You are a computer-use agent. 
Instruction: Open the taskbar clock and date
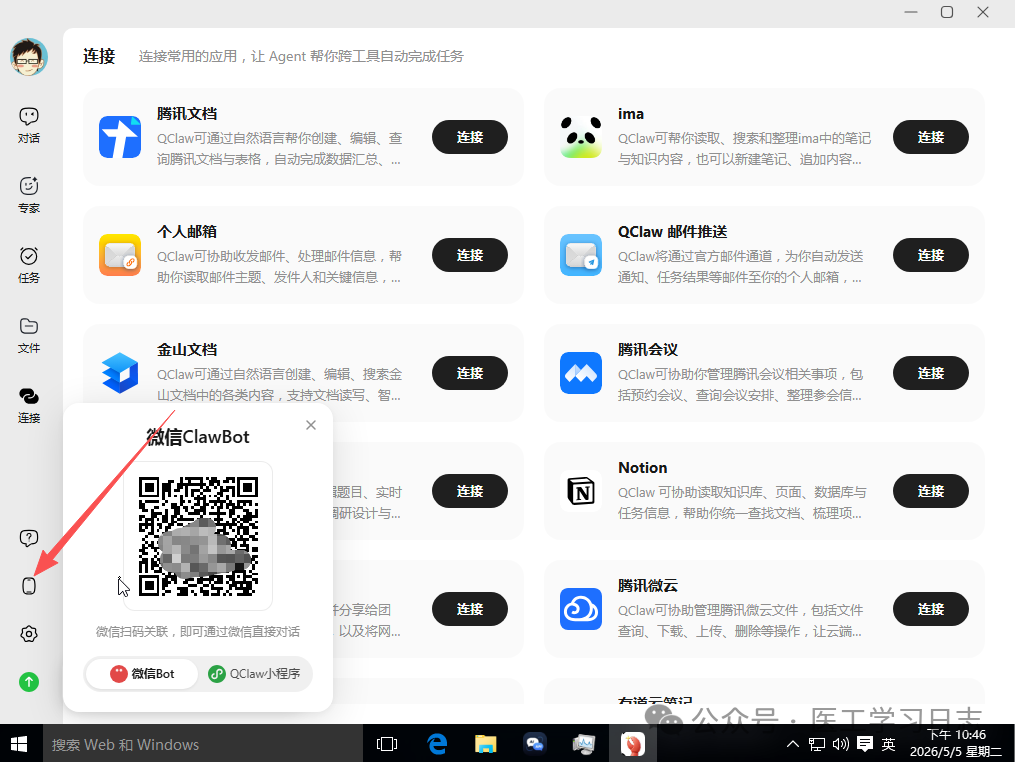956,743
